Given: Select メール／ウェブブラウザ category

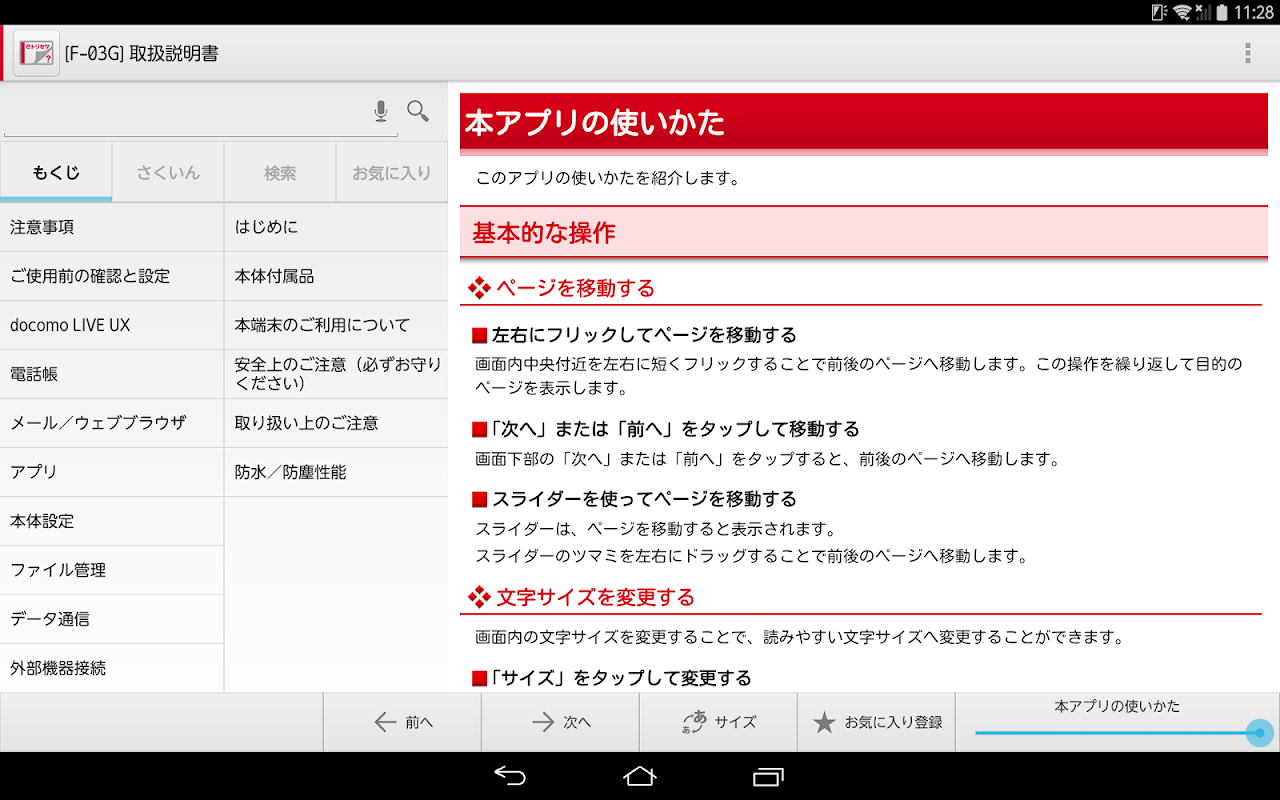Looking at the screenshot, I should [112, 423].
